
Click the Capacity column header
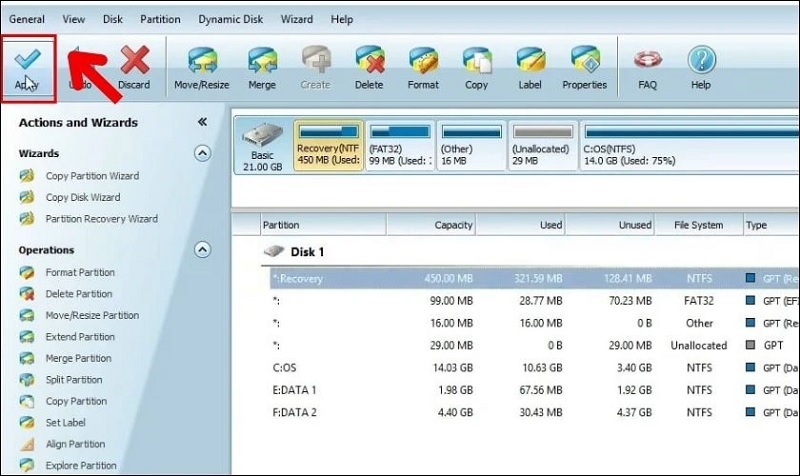coord(453,225)
